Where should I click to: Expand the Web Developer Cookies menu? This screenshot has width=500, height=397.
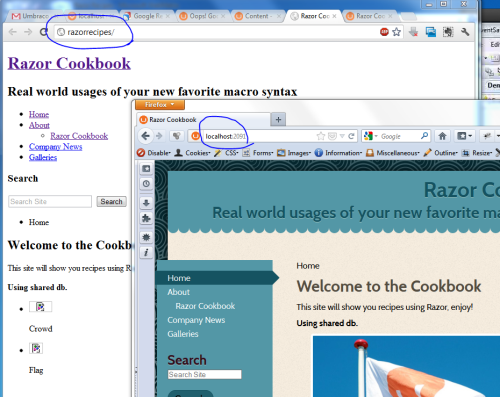click(193, 153)
